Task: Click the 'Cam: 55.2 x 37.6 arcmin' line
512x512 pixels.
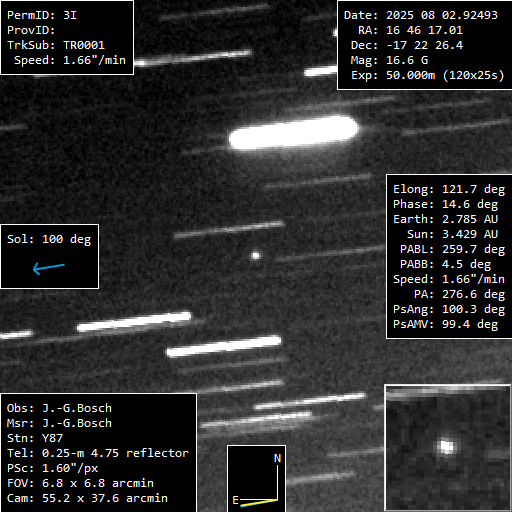Action: 87,498
